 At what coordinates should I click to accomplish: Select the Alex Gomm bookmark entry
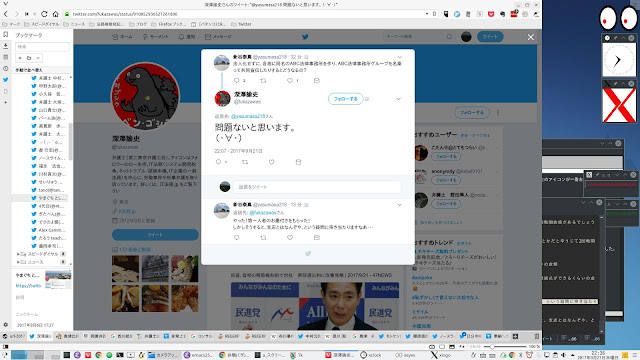[48, 230]
